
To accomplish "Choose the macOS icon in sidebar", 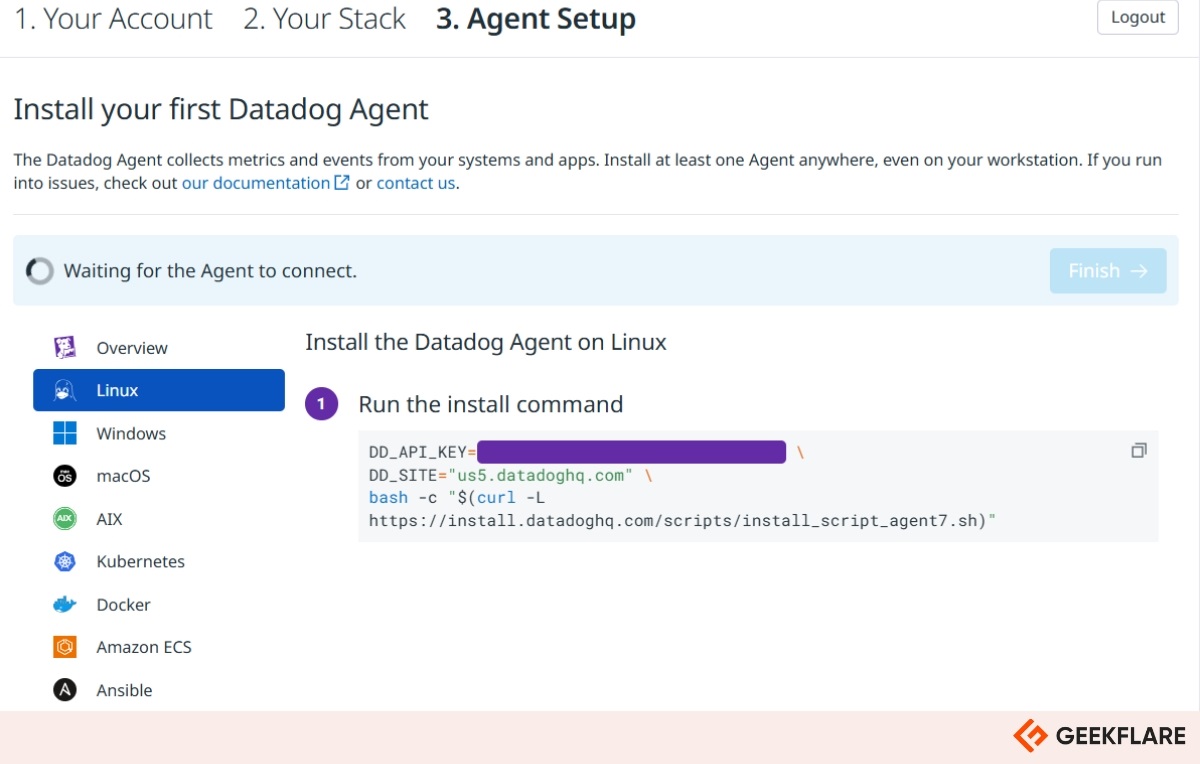I will coord(65,476).
